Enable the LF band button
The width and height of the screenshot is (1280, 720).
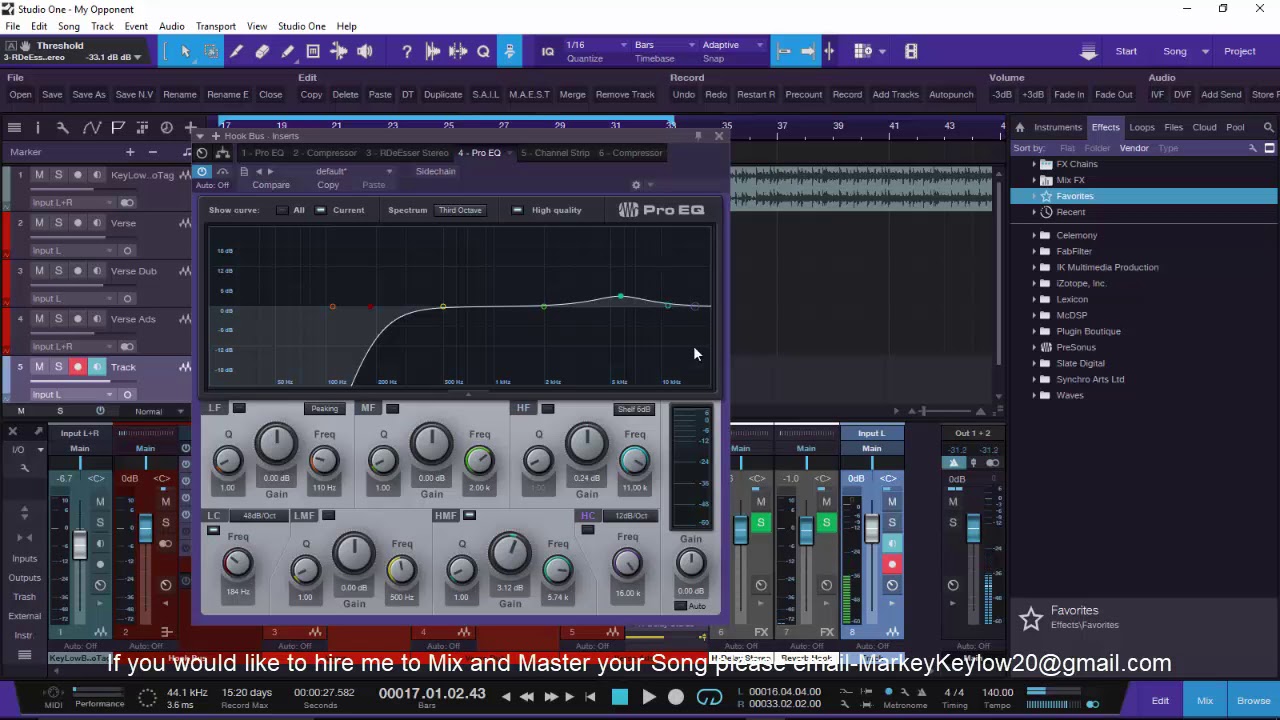click(239, 408)
